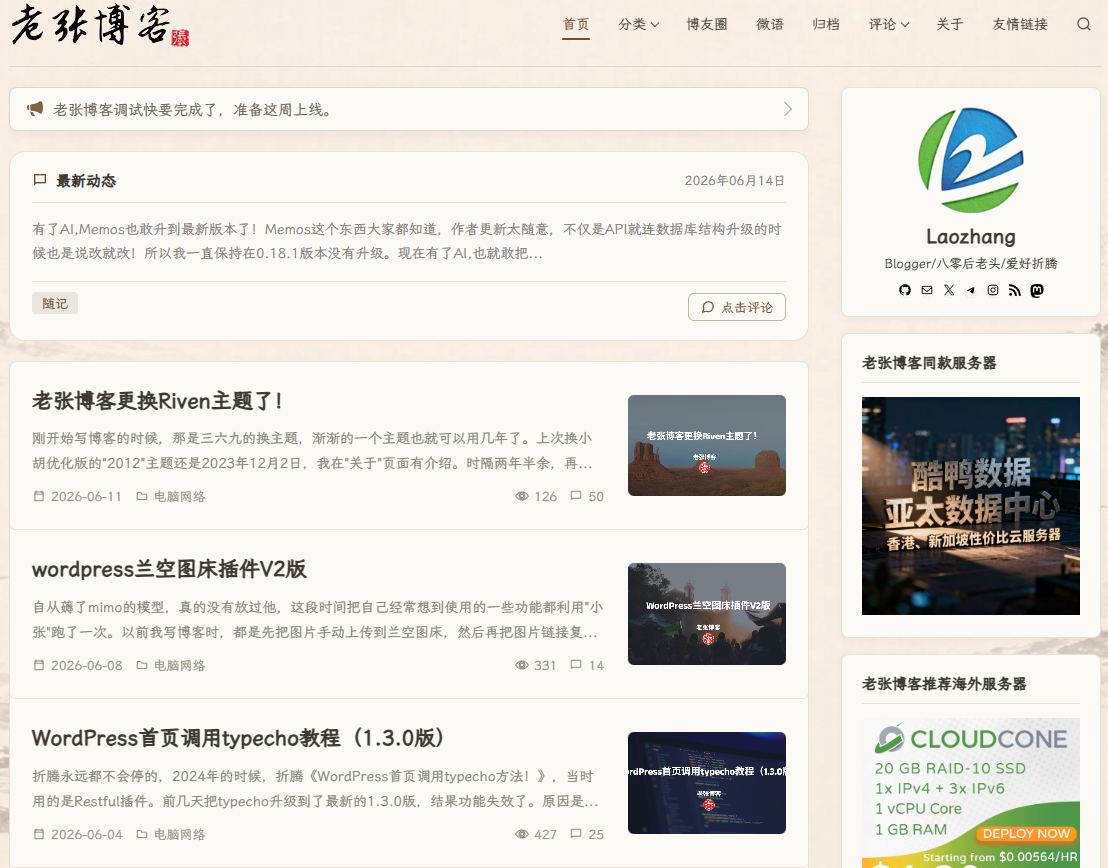The image size is (1108, 868).
Task: Click the view count 126 on Riven post
Action: click(536, 496)
